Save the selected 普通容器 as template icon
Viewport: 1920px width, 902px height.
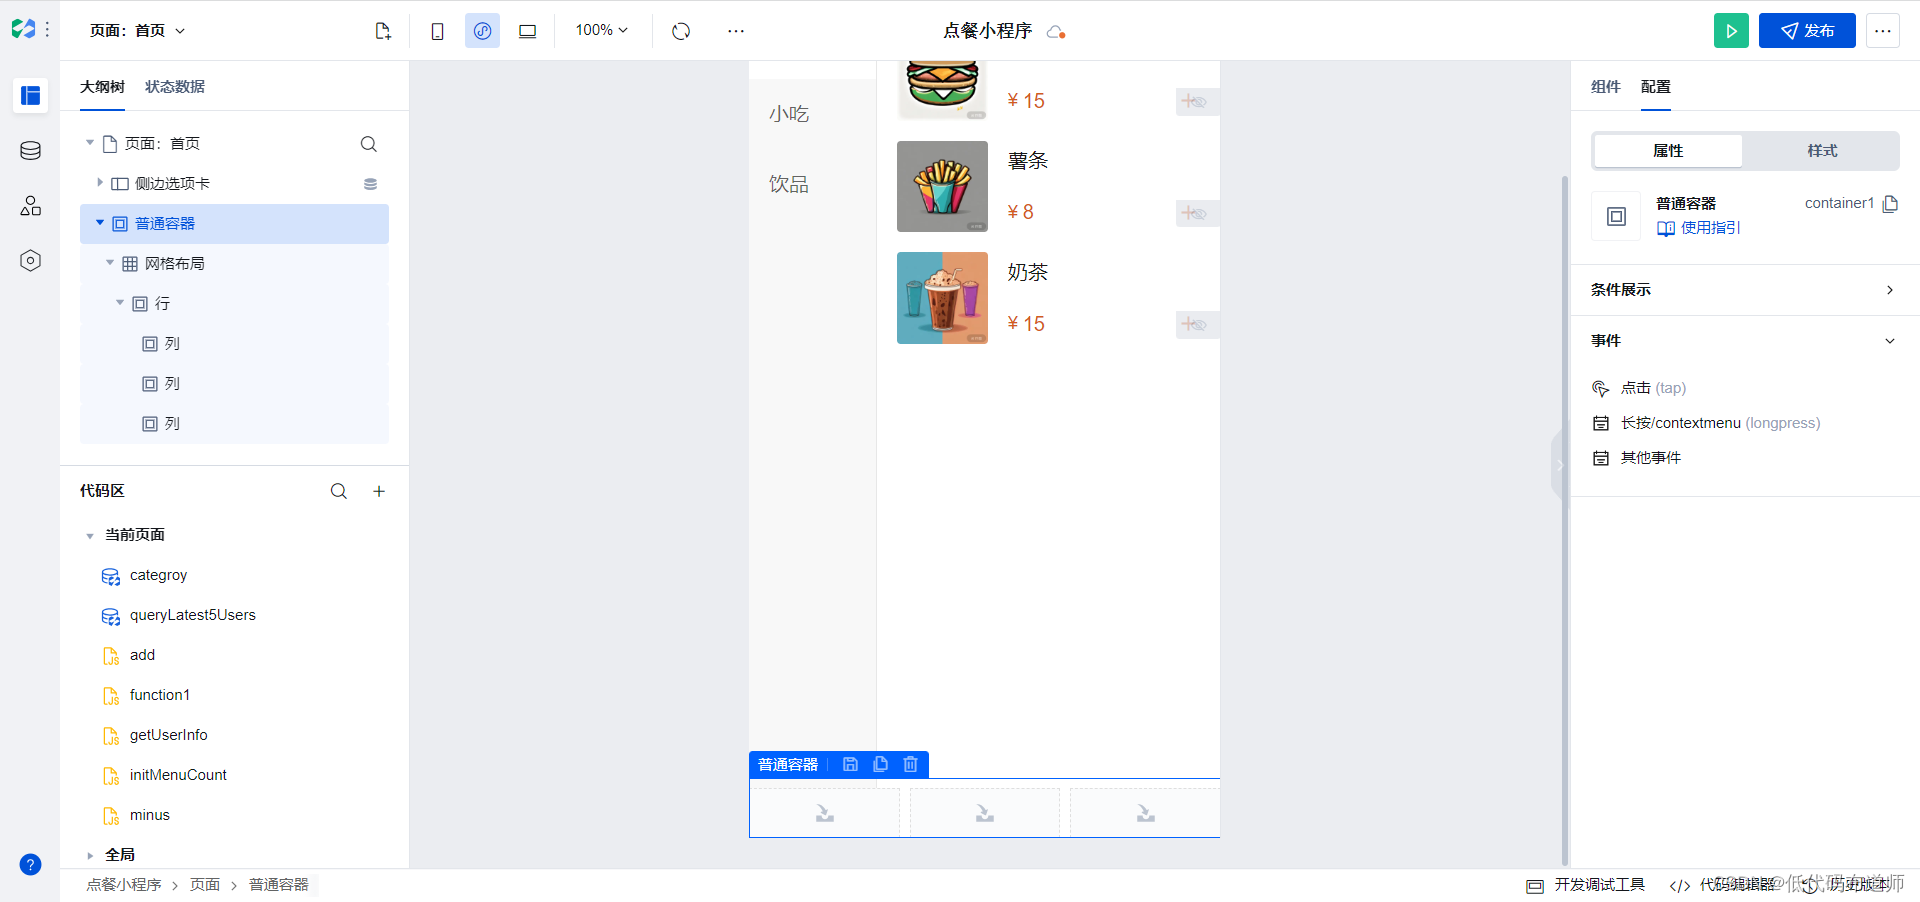coord(850,764)
